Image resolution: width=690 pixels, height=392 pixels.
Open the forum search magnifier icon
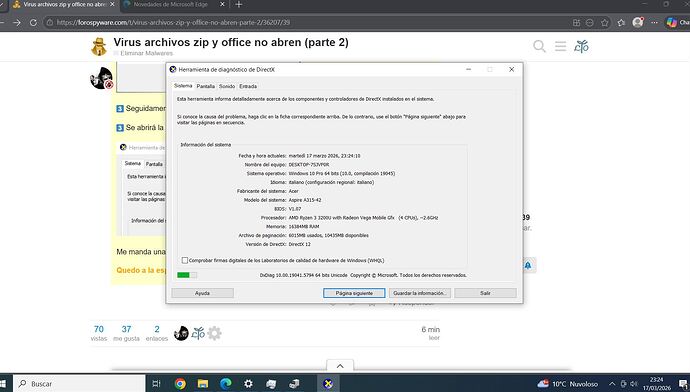click(539, 46)
